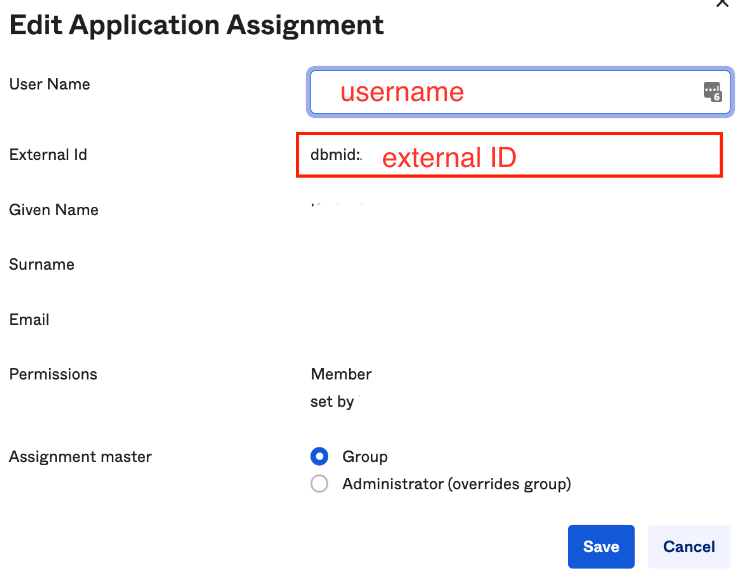Screen dimensions: 743x578
Task: Click the External Id label
Action: click(x=48, y=154)
